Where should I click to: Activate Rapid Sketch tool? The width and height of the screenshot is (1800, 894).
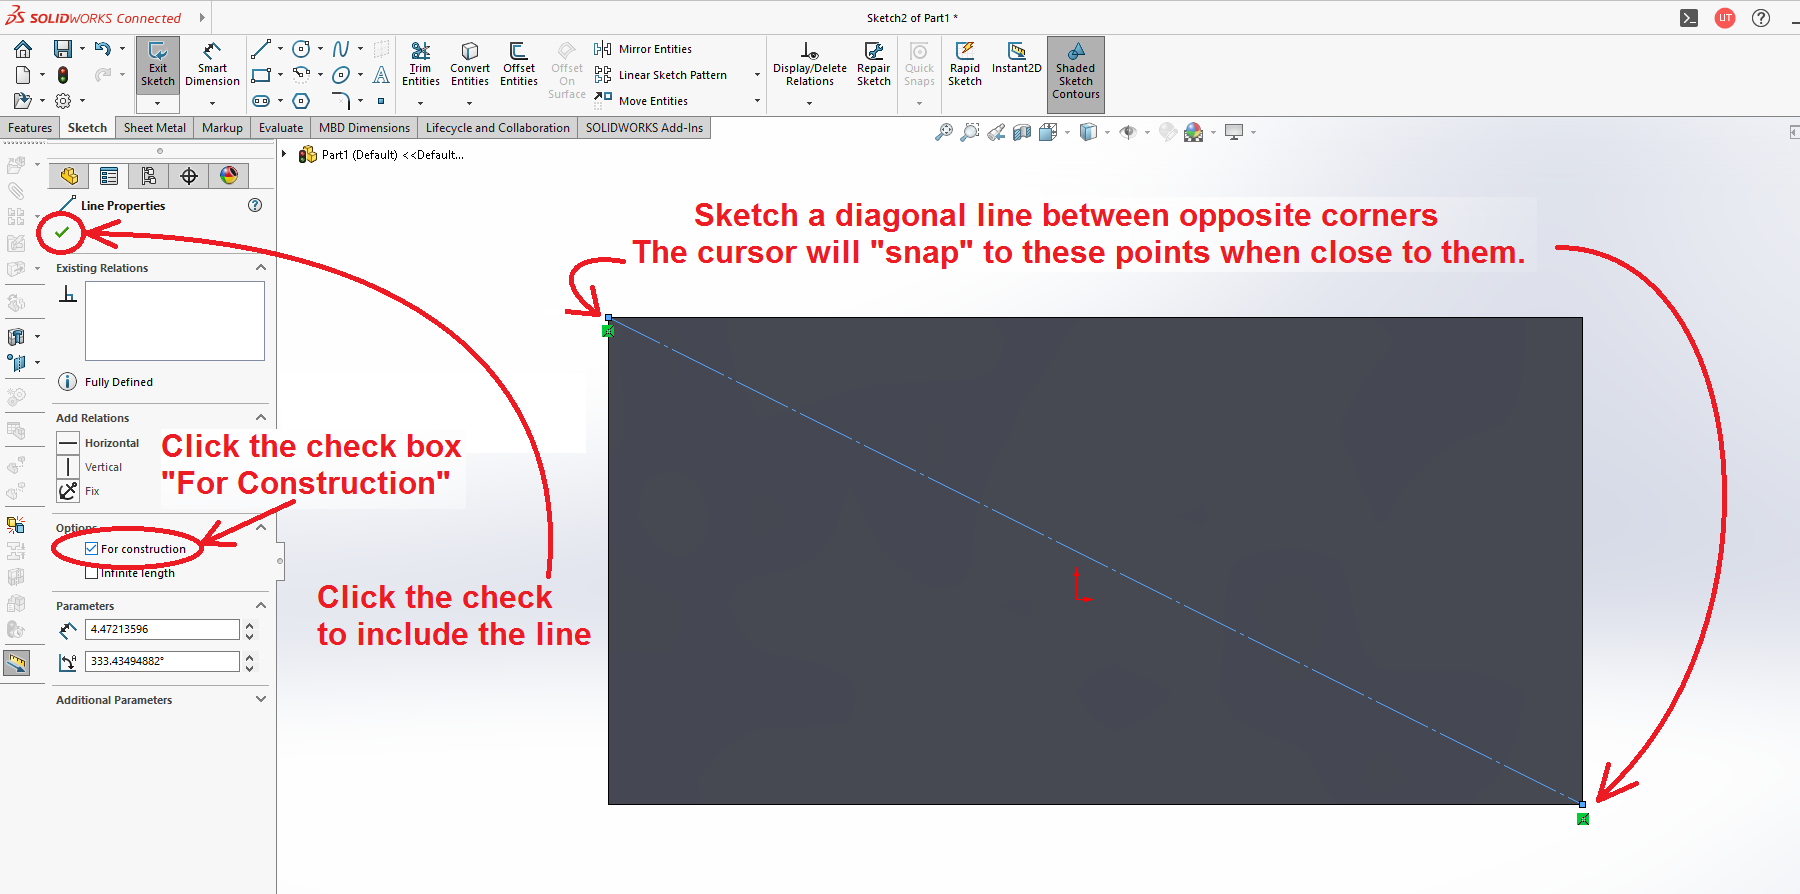[964, 65]
